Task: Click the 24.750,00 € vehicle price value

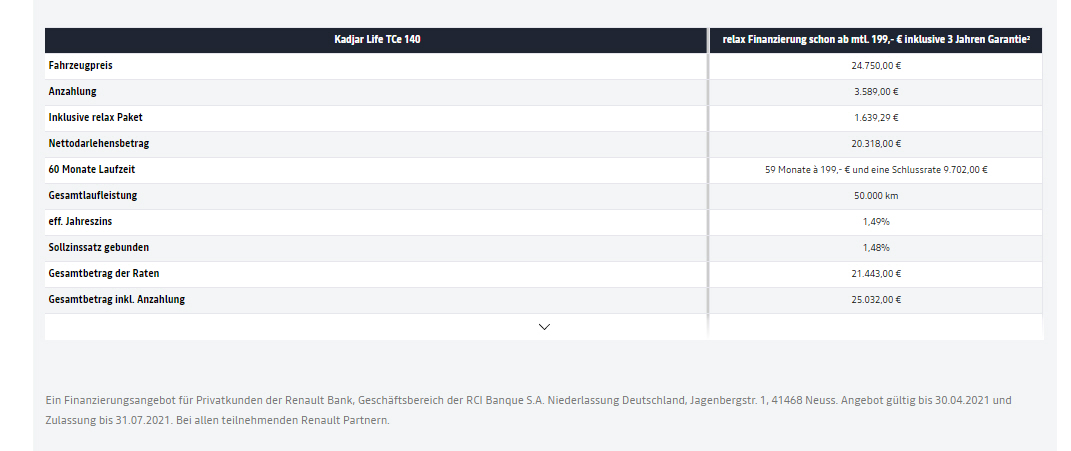Action: pyautogui.click(x=876, y=66)
